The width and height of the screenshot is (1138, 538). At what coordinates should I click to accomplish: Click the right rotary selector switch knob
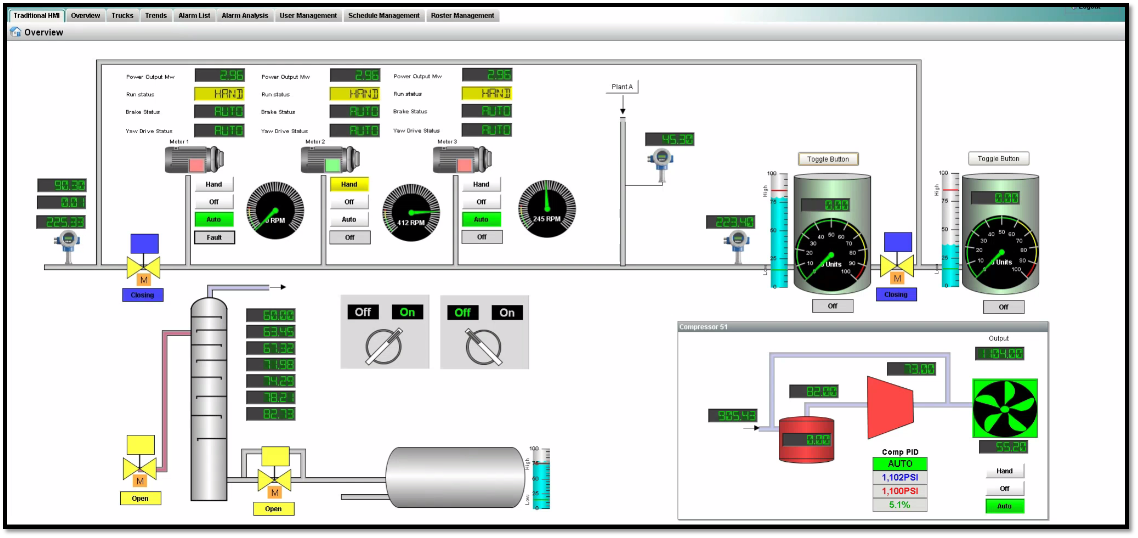[x=483, y=346]
